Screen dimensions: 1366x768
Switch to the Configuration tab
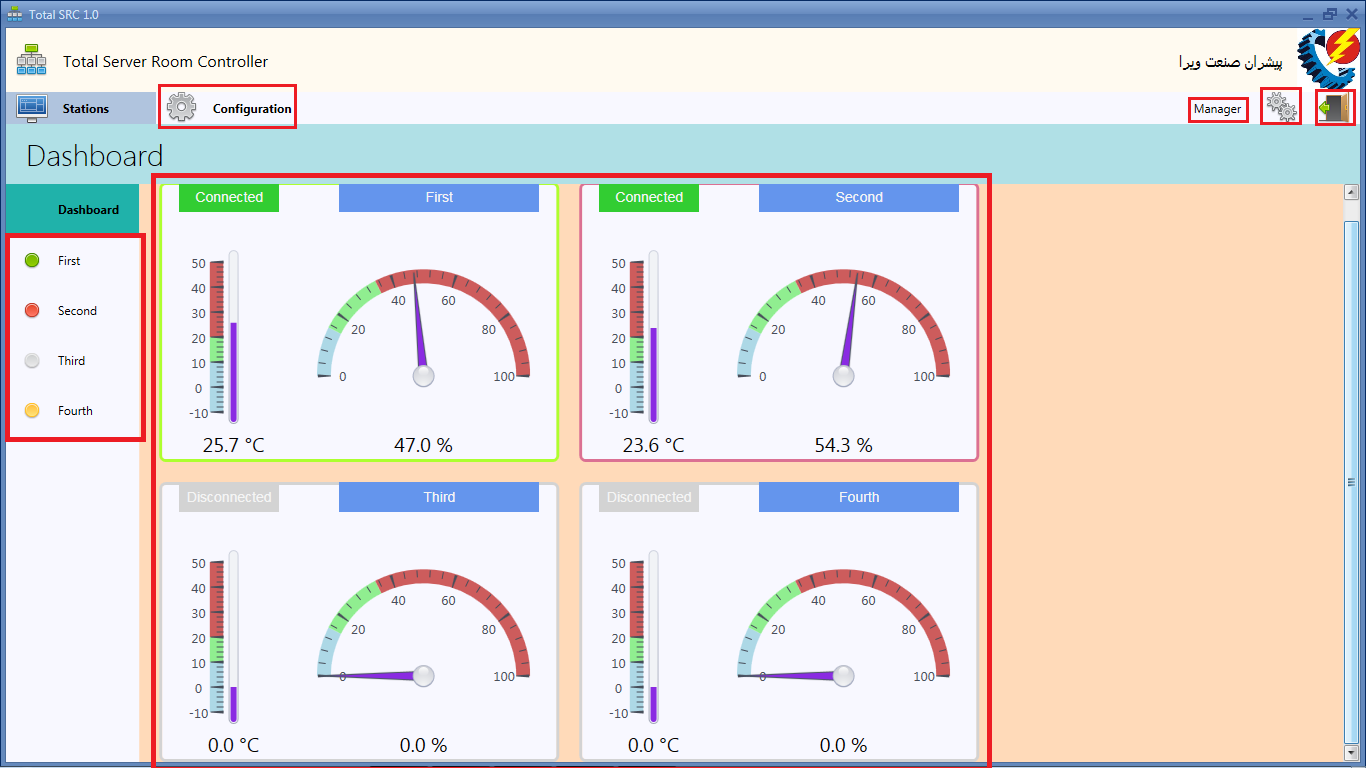(228, 108)
